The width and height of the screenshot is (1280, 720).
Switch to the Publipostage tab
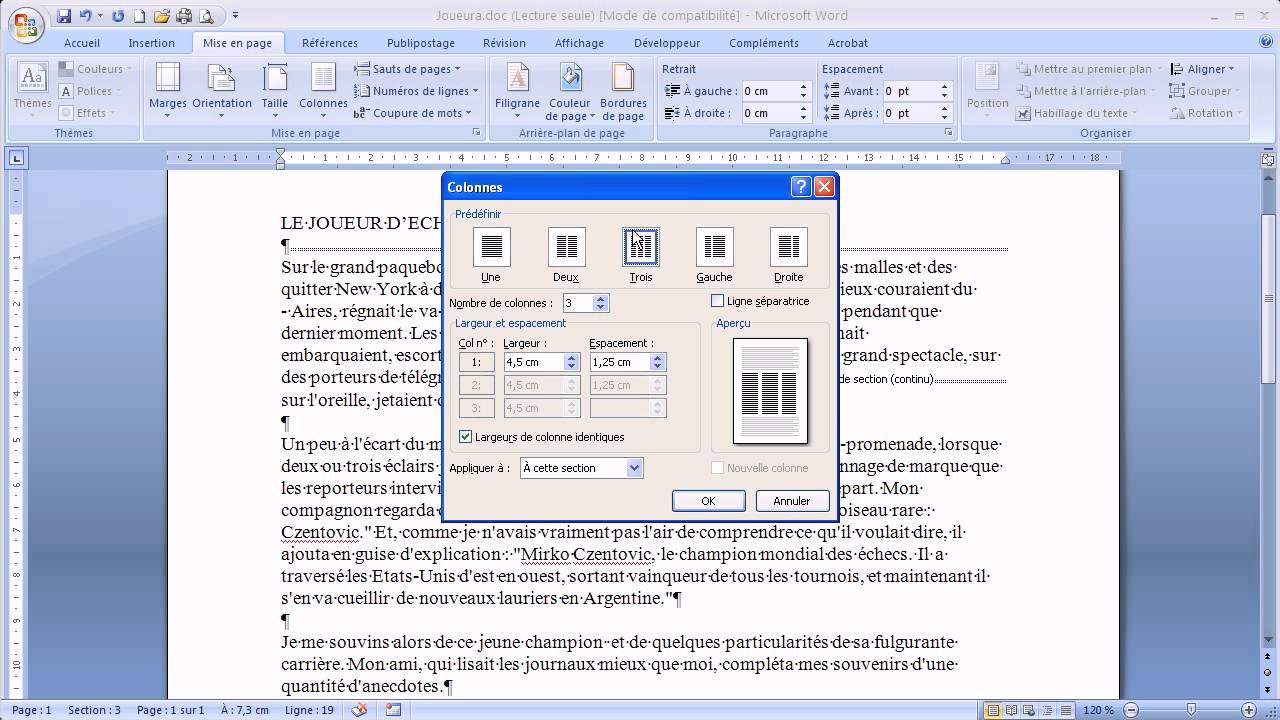[x=421, y=43]
